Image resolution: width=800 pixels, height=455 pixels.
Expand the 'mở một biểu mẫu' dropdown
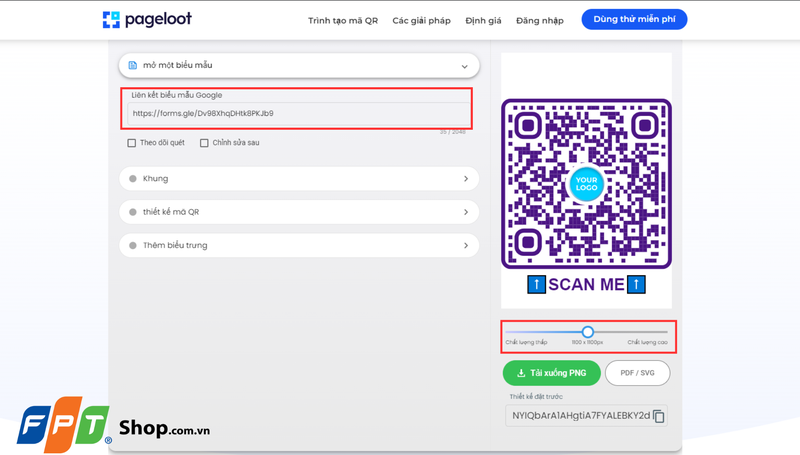click(x=299, y=65)
